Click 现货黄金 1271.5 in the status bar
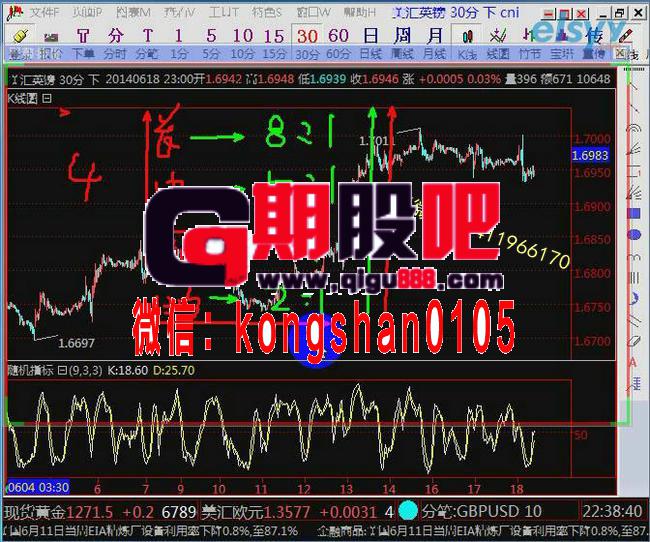 (58, 512)
